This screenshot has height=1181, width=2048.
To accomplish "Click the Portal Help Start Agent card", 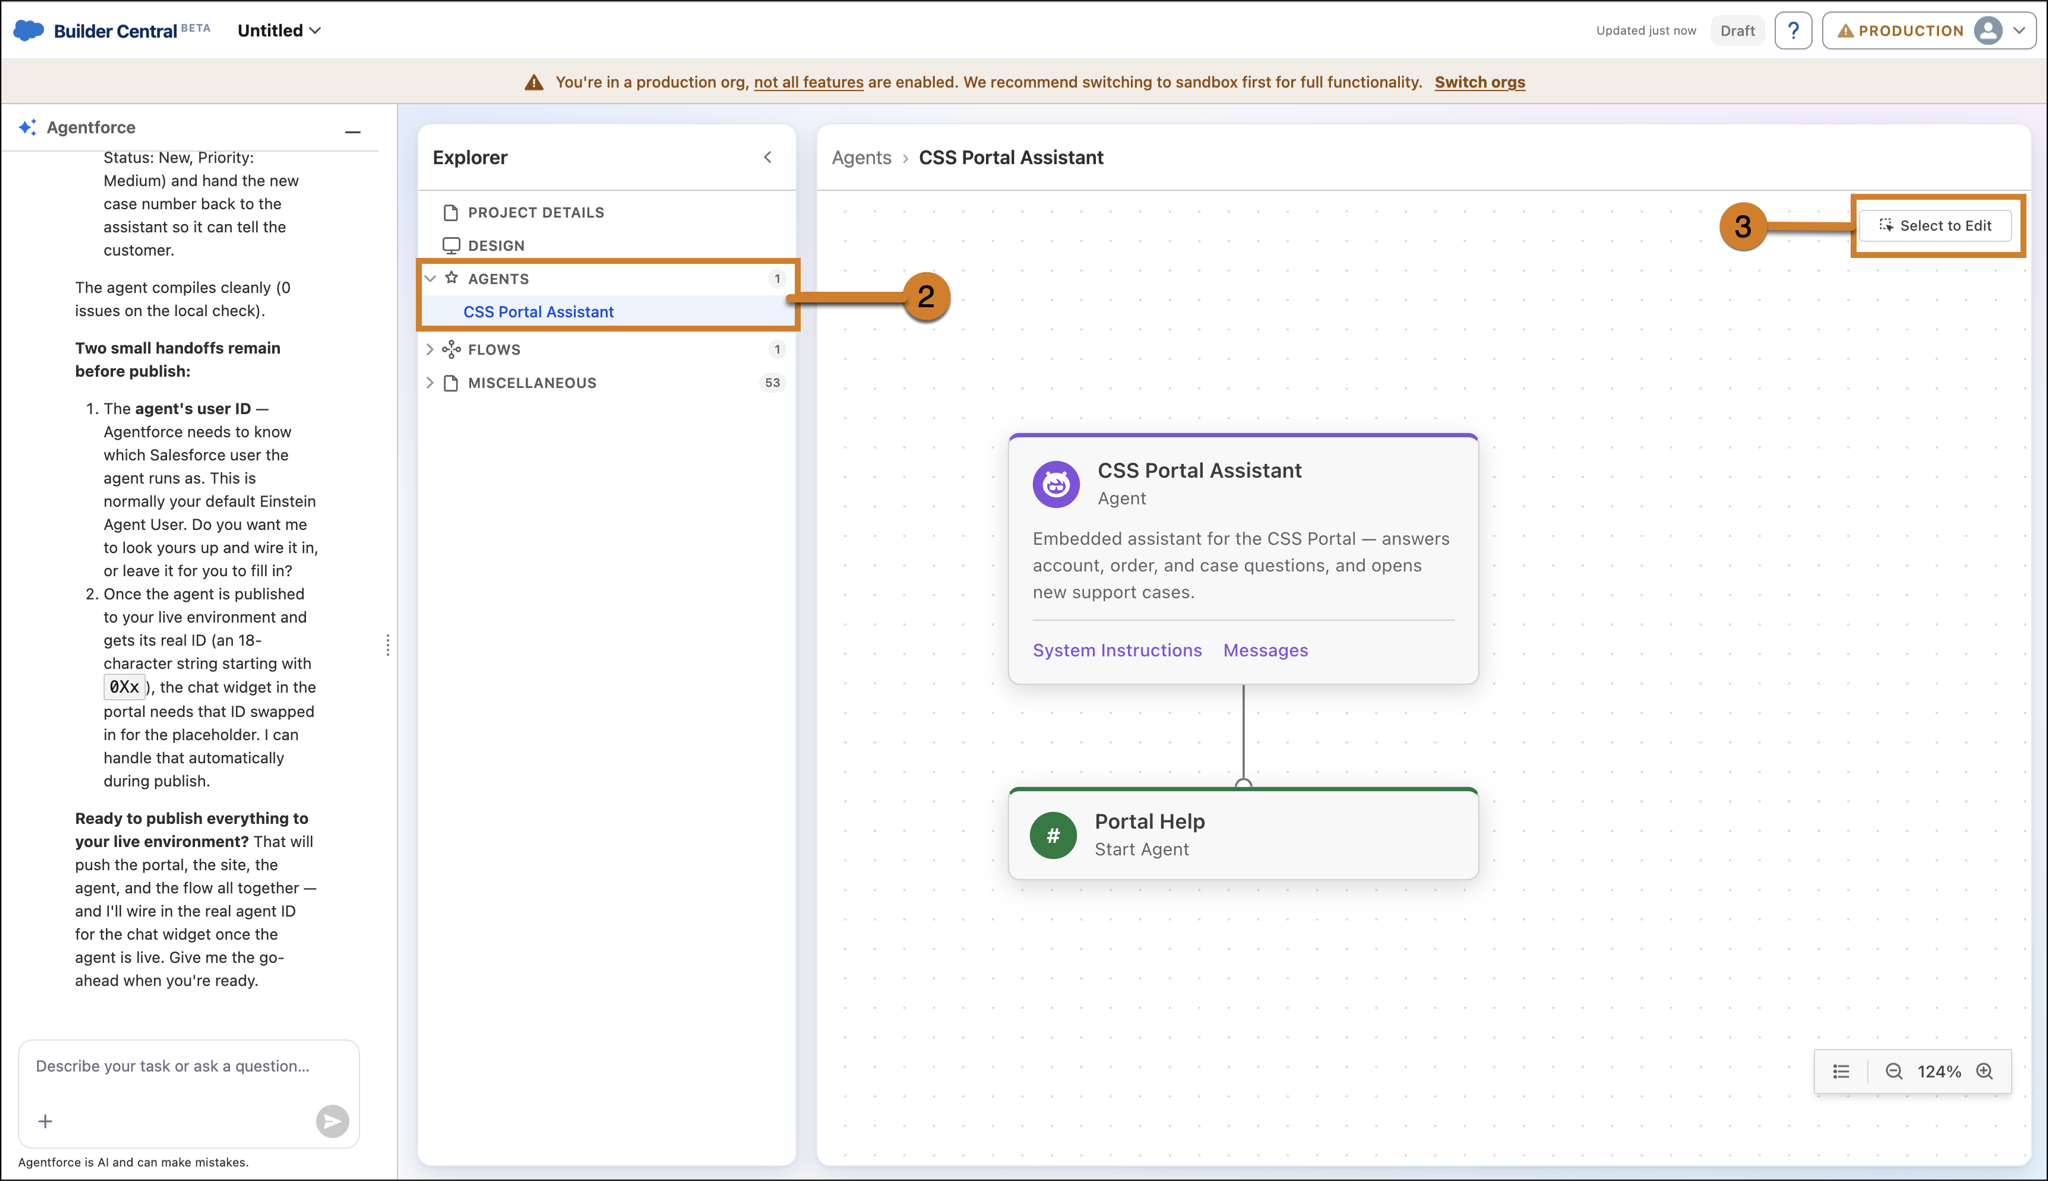I will 1243,834.
